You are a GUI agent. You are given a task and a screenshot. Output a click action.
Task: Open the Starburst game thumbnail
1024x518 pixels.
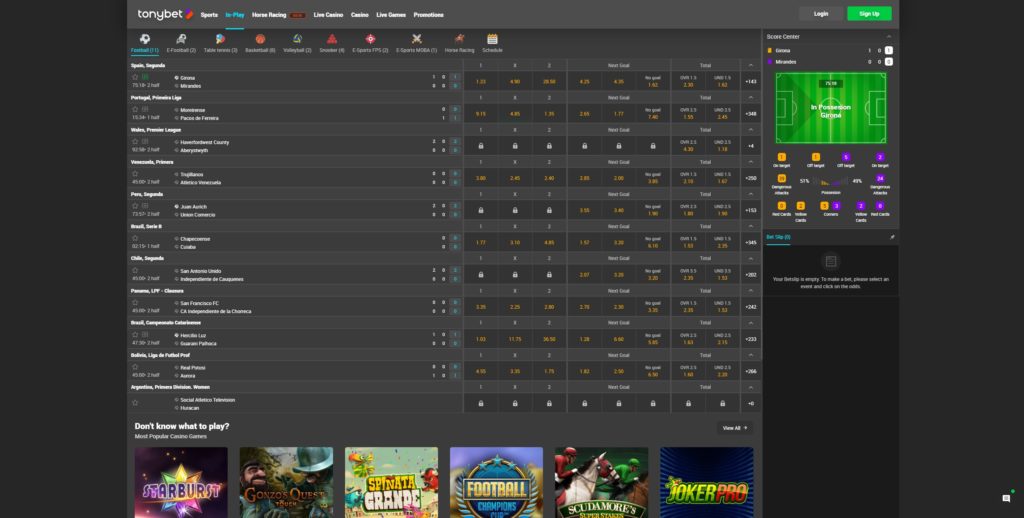[181, 482]
